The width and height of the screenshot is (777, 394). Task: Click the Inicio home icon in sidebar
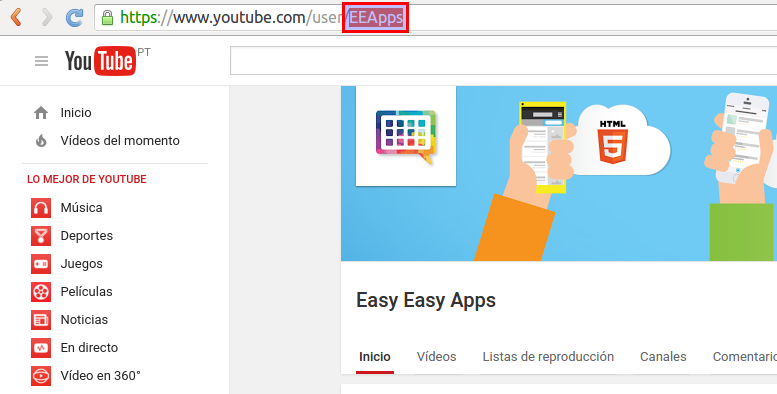[41, 113]
